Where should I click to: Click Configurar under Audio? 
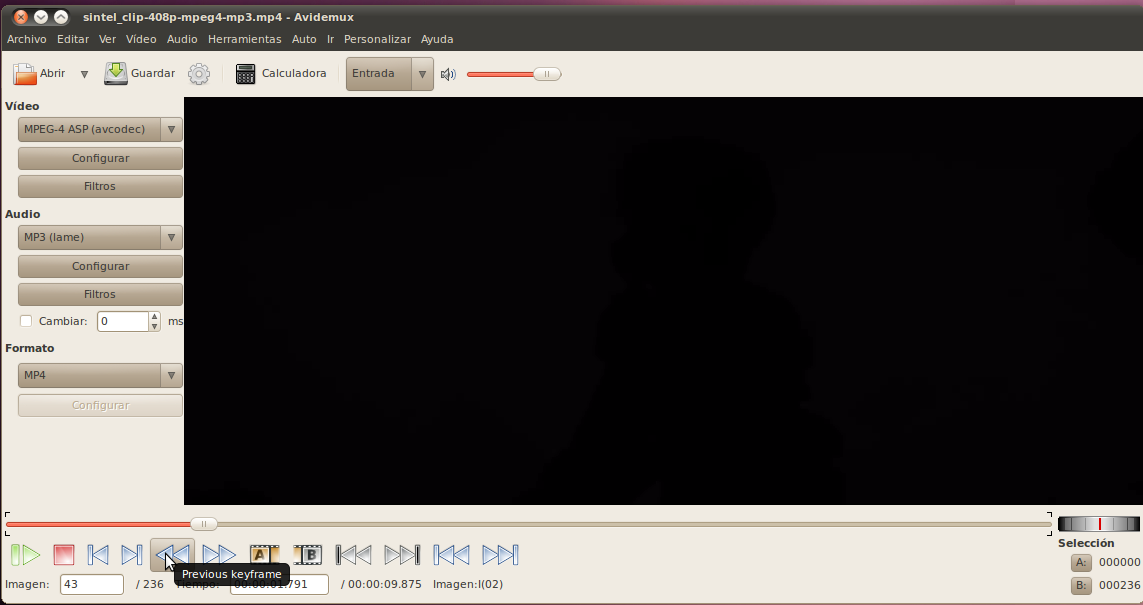(x=100, y=266)
